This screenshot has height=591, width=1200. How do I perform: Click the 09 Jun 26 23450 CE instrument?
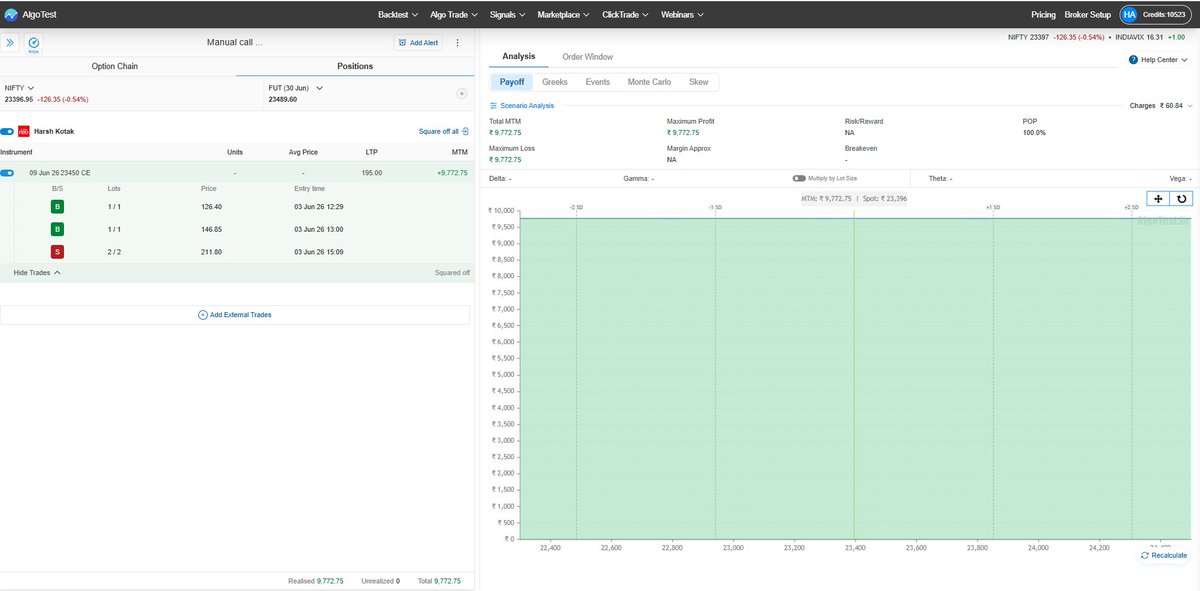60,173
